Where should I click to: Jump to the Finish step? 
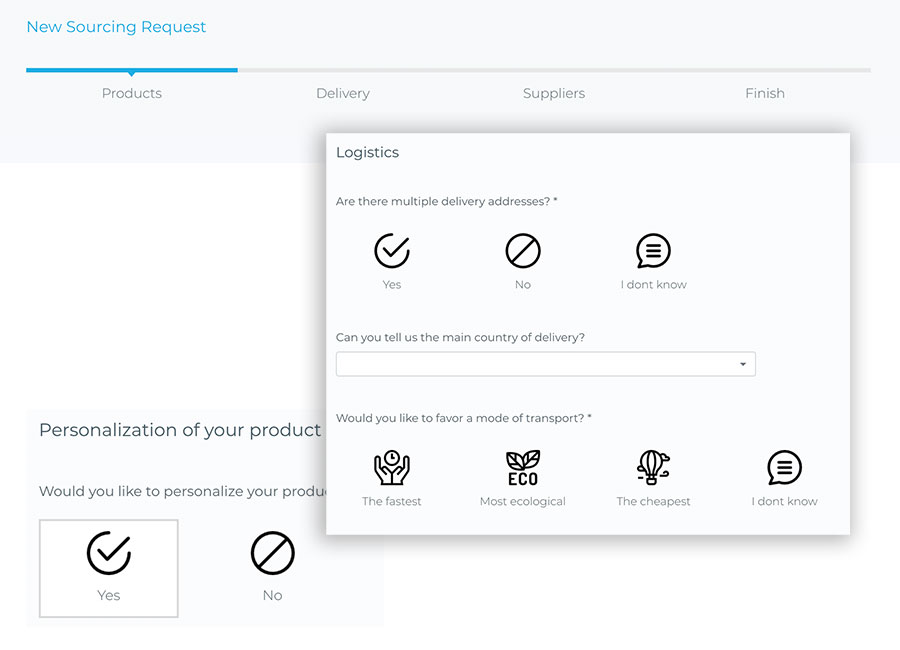[765, 93]
